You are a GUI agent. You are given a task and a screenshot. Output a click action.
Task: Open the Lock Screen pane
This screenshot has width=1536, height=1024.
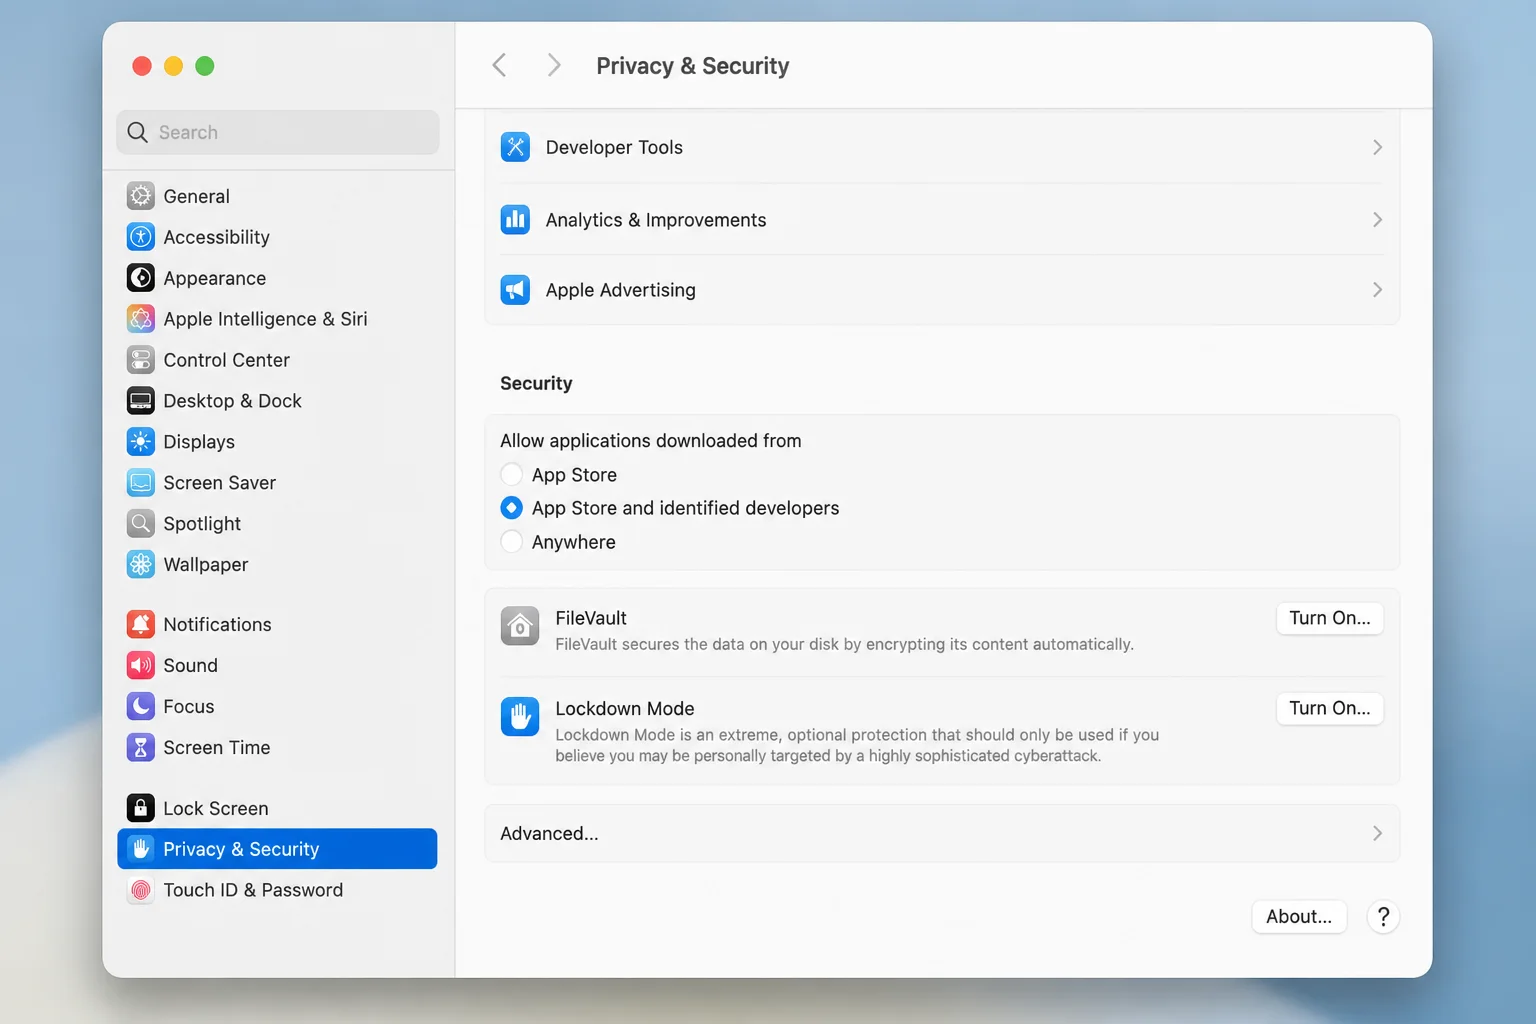277,808
